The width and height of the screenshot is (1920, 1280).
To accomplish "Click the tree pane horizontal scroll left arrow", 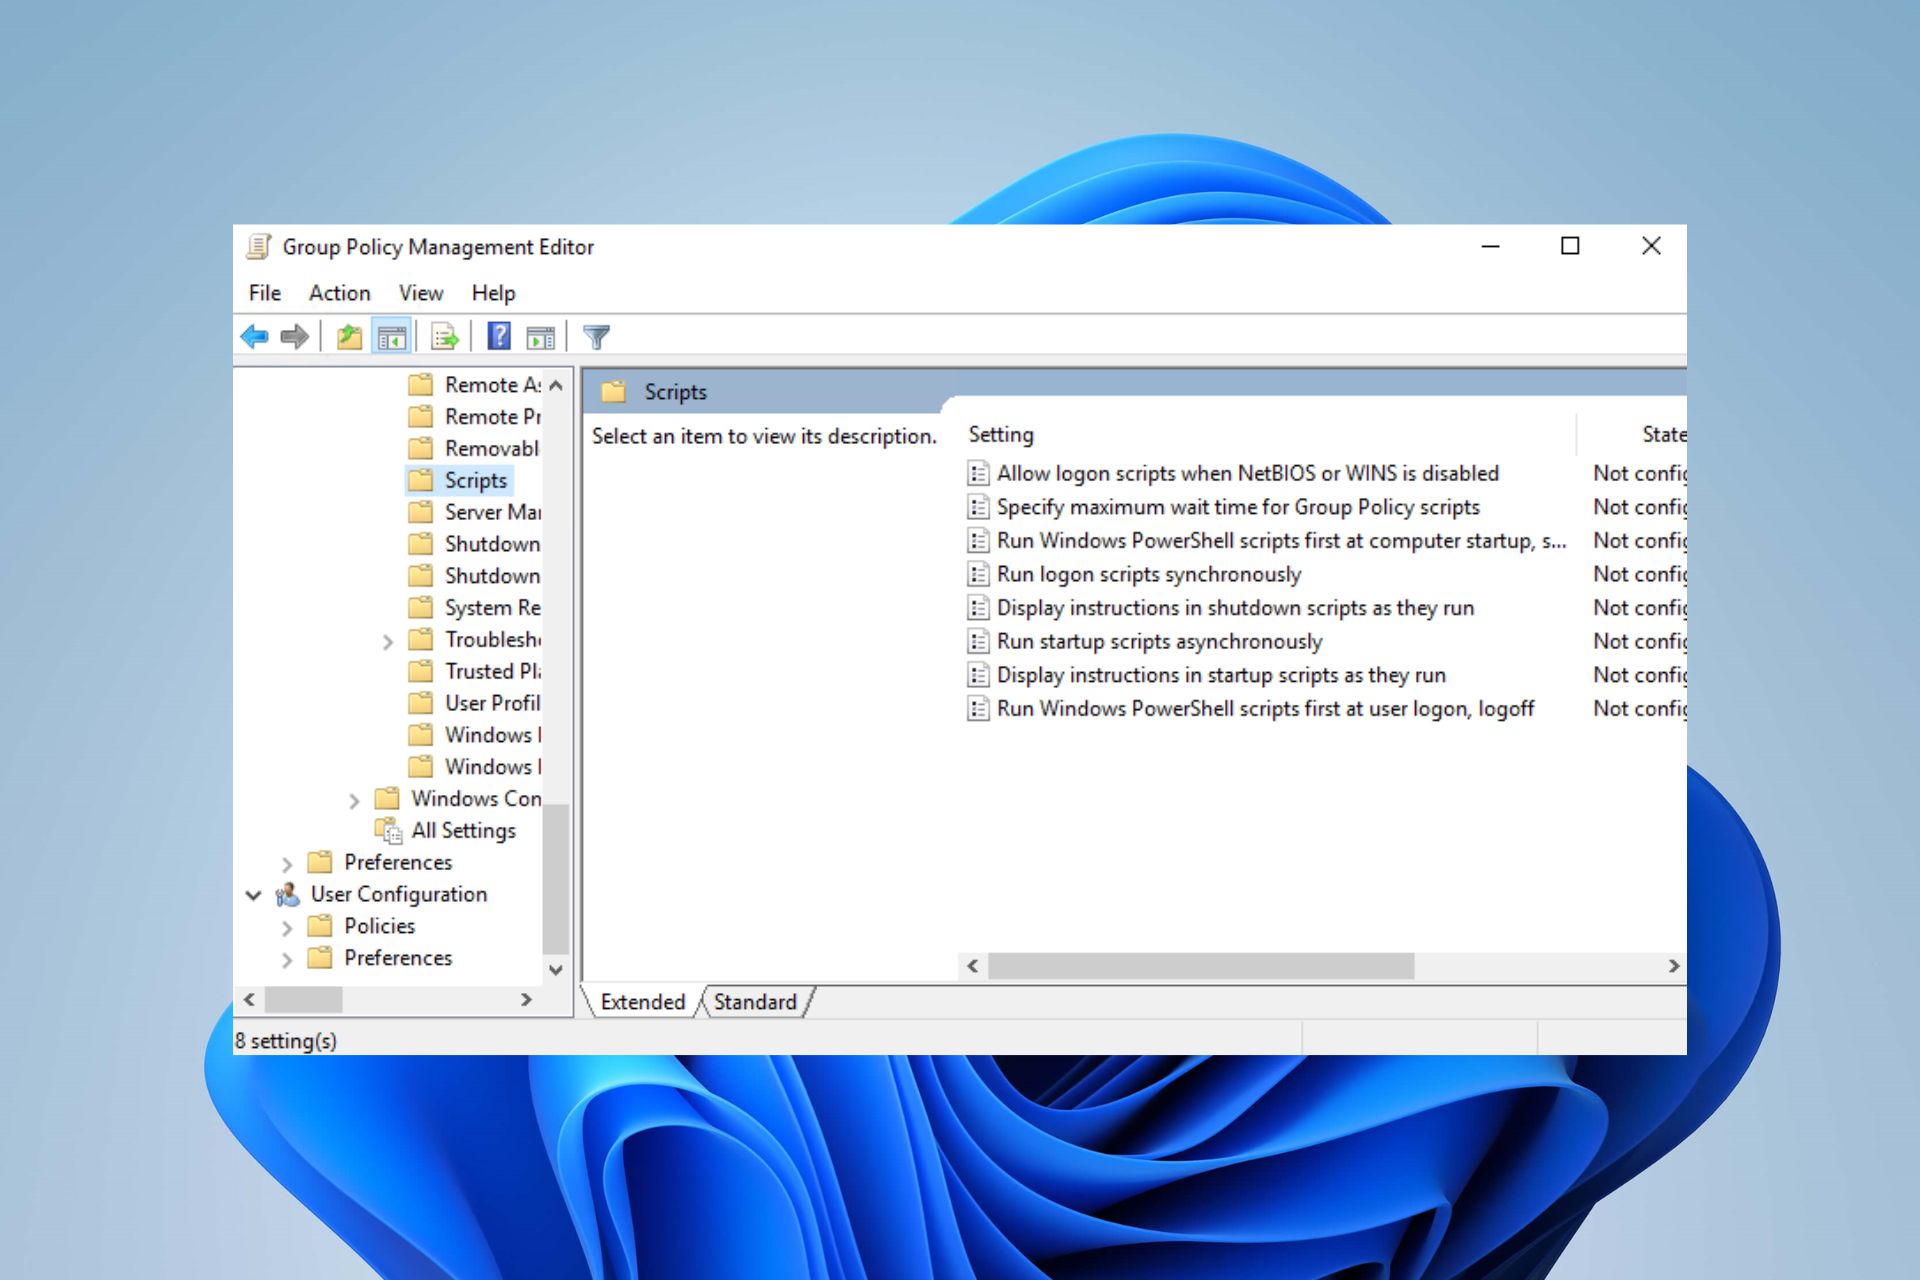I will coord(250,1000).
